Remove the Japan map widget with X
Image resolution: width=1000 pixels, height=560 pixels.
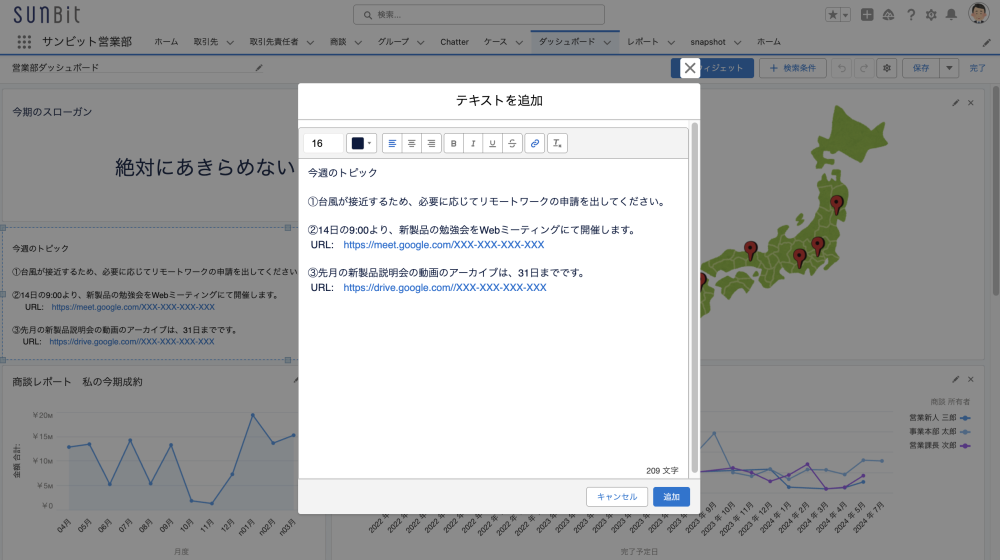tap(971, 103)
